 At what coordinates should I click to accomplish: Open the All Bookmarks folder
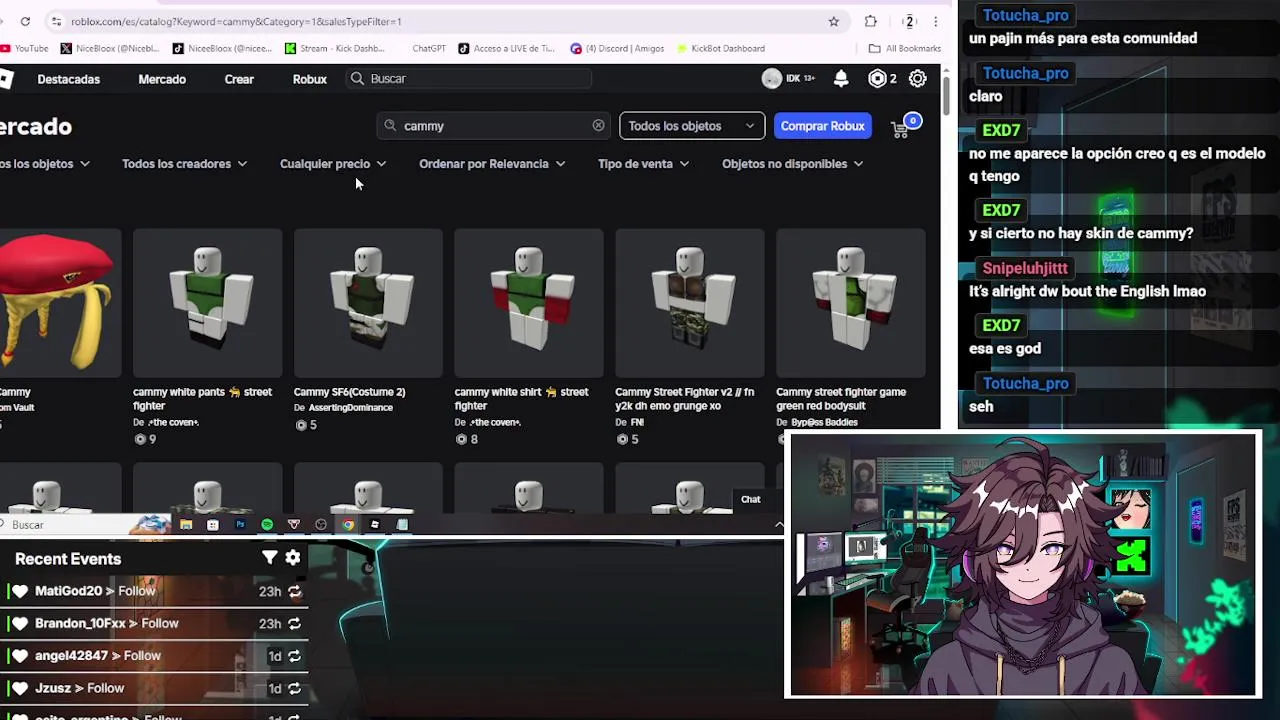[x=905, y=48]
